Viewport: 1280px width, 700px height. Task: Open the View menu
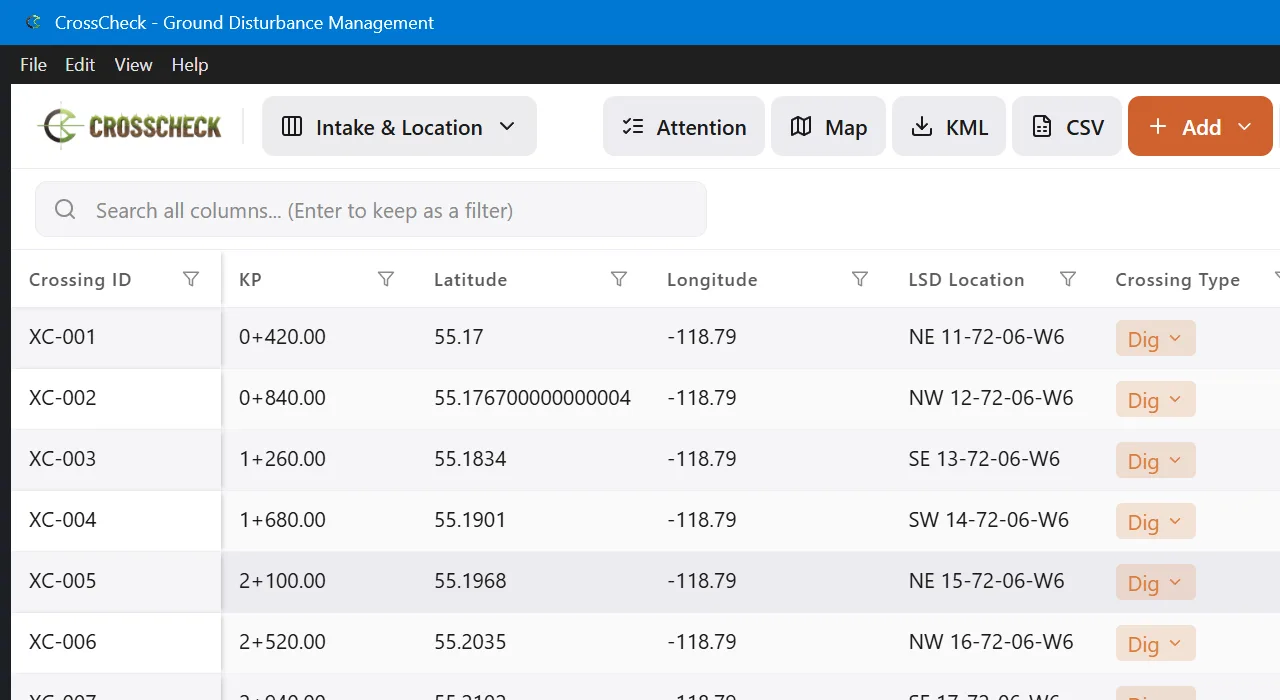(133, 64)
